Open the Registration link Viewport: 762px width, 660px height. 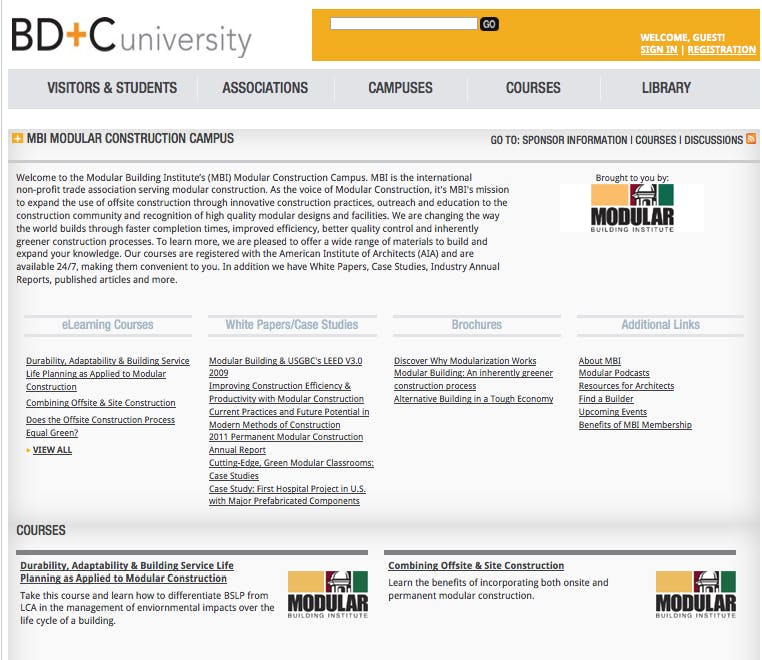pos(721,50)
